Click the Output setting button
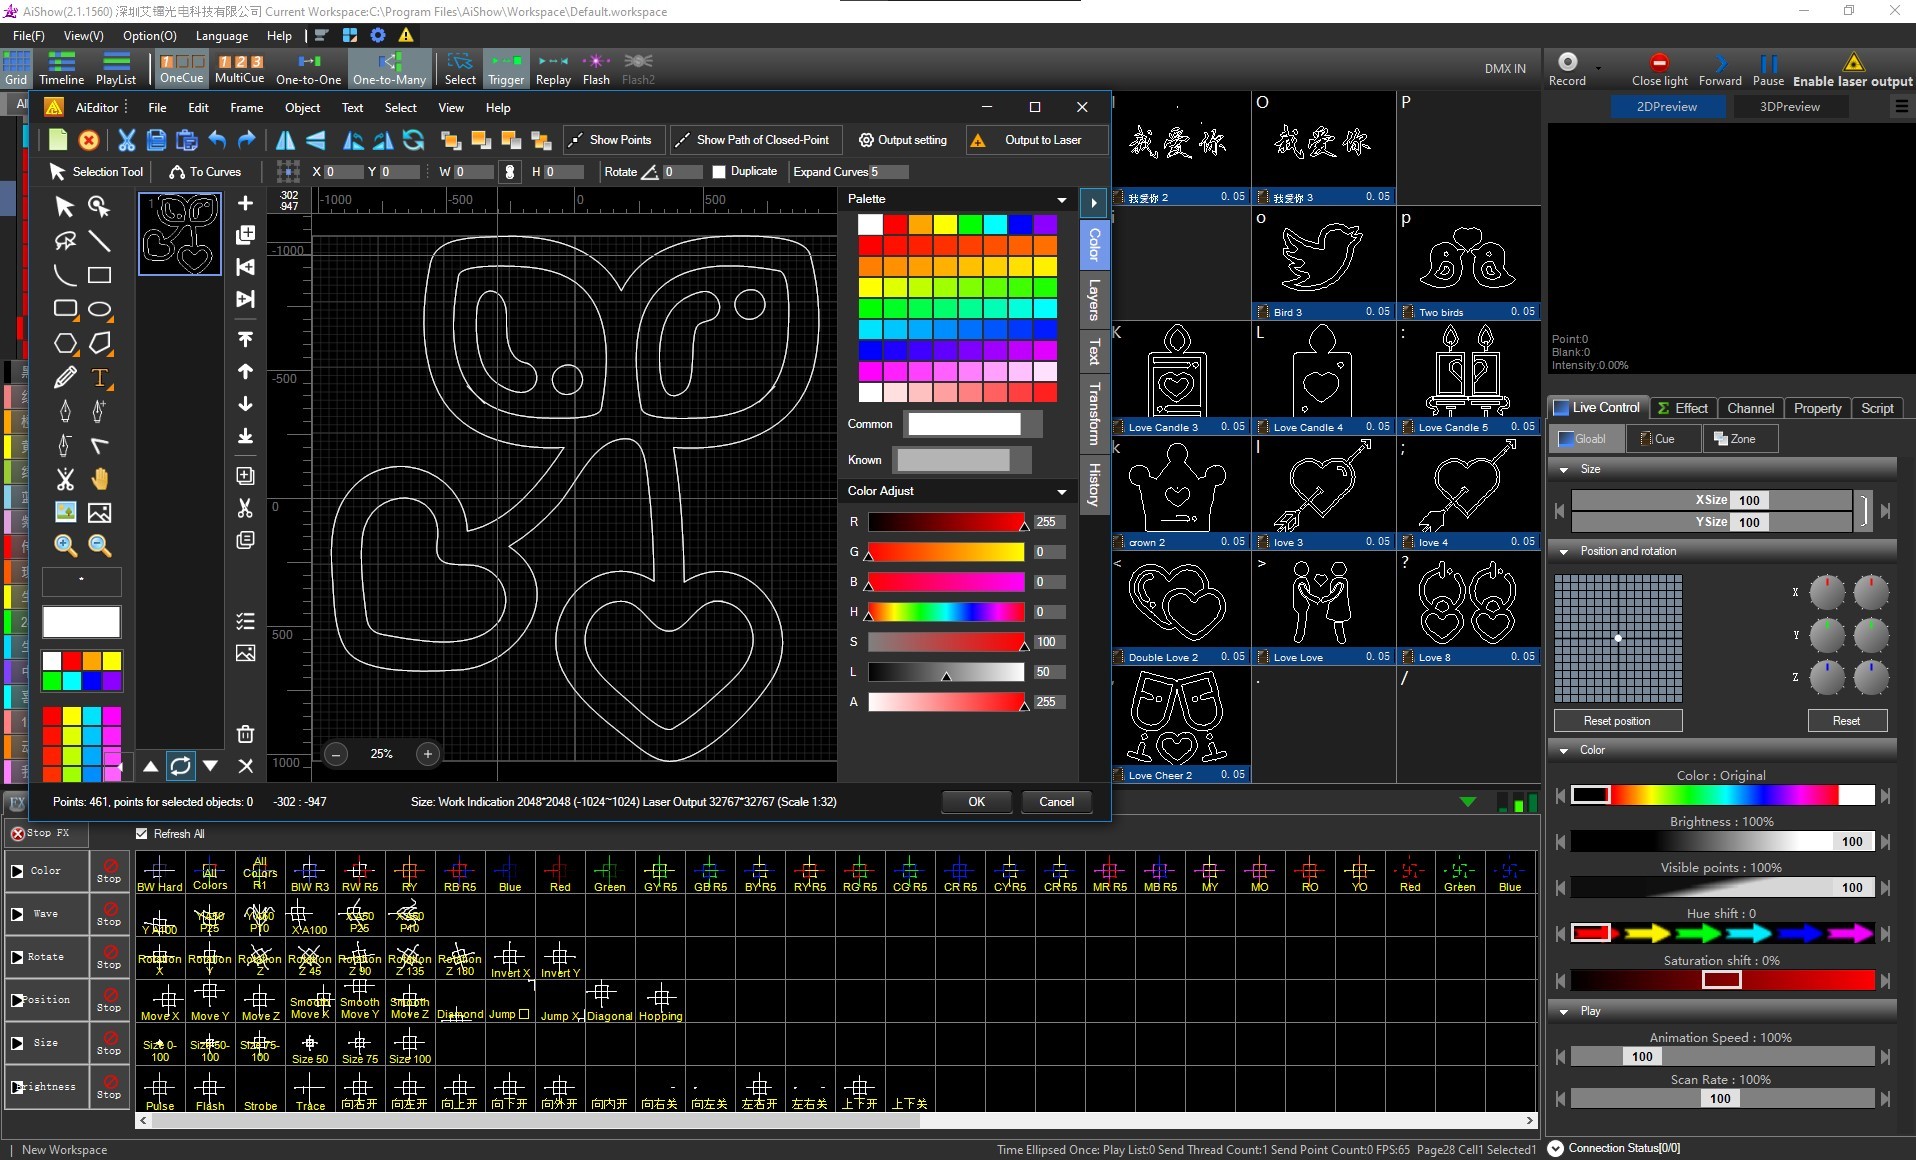Screen dimensions: 1916x1160 pos(904,140)
